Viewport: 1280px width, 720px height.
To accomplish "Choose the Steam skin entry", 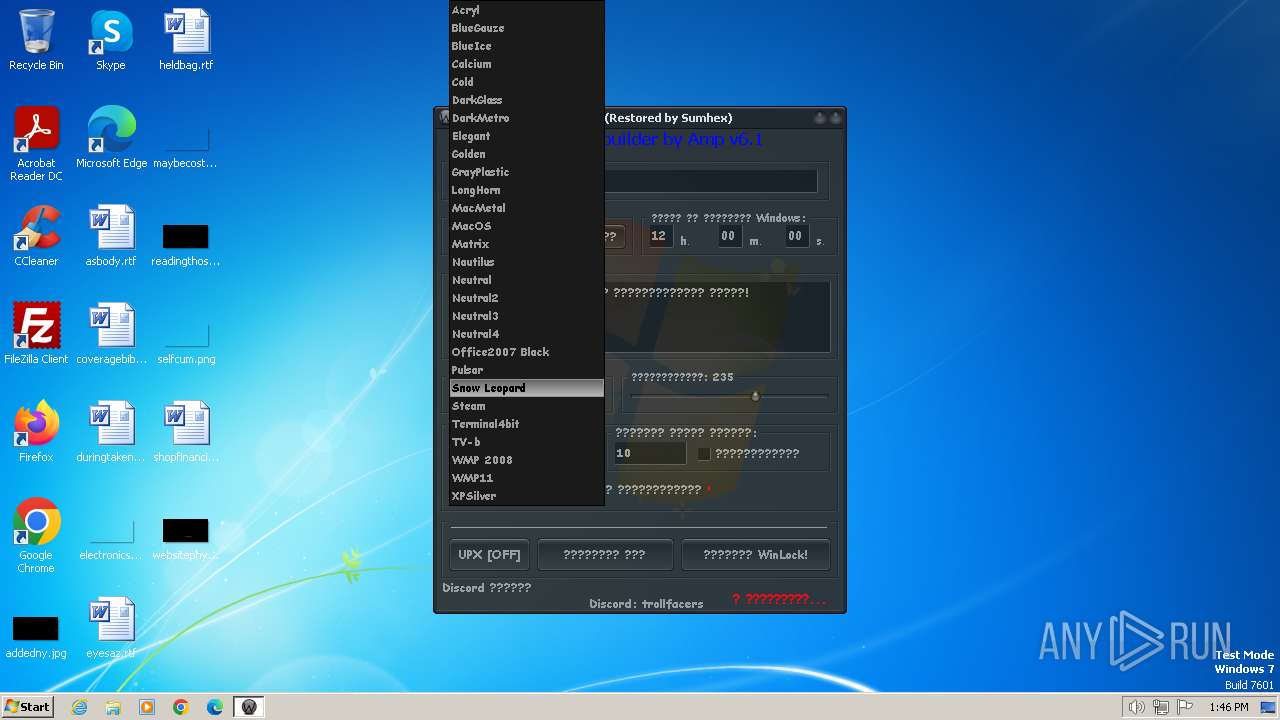I will pos(527,406).
